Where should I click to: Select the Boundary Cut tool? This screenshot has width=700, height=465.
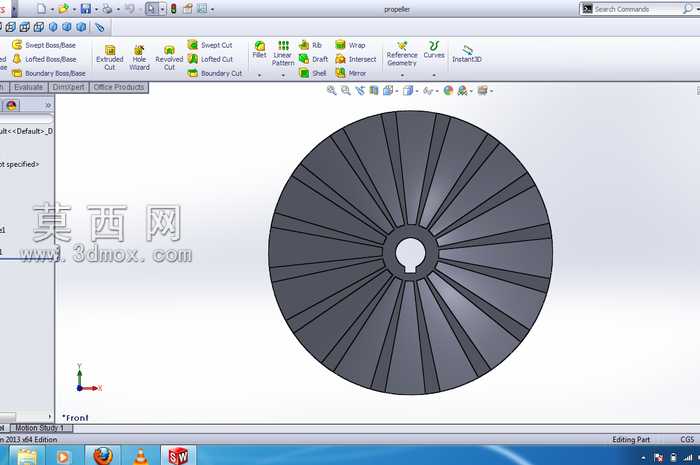214,73
